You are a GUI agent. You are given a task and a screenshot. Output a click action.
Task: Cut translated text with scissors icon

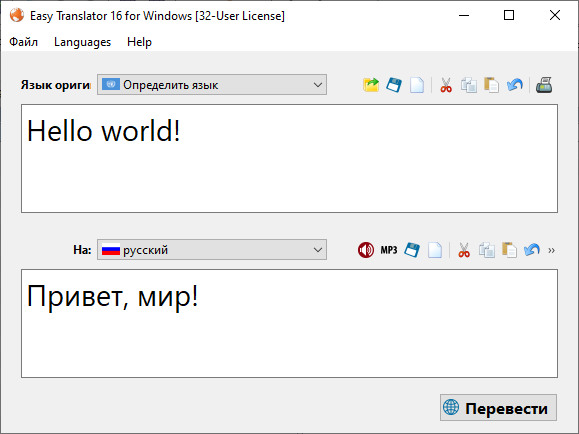[x=464, y=250]
